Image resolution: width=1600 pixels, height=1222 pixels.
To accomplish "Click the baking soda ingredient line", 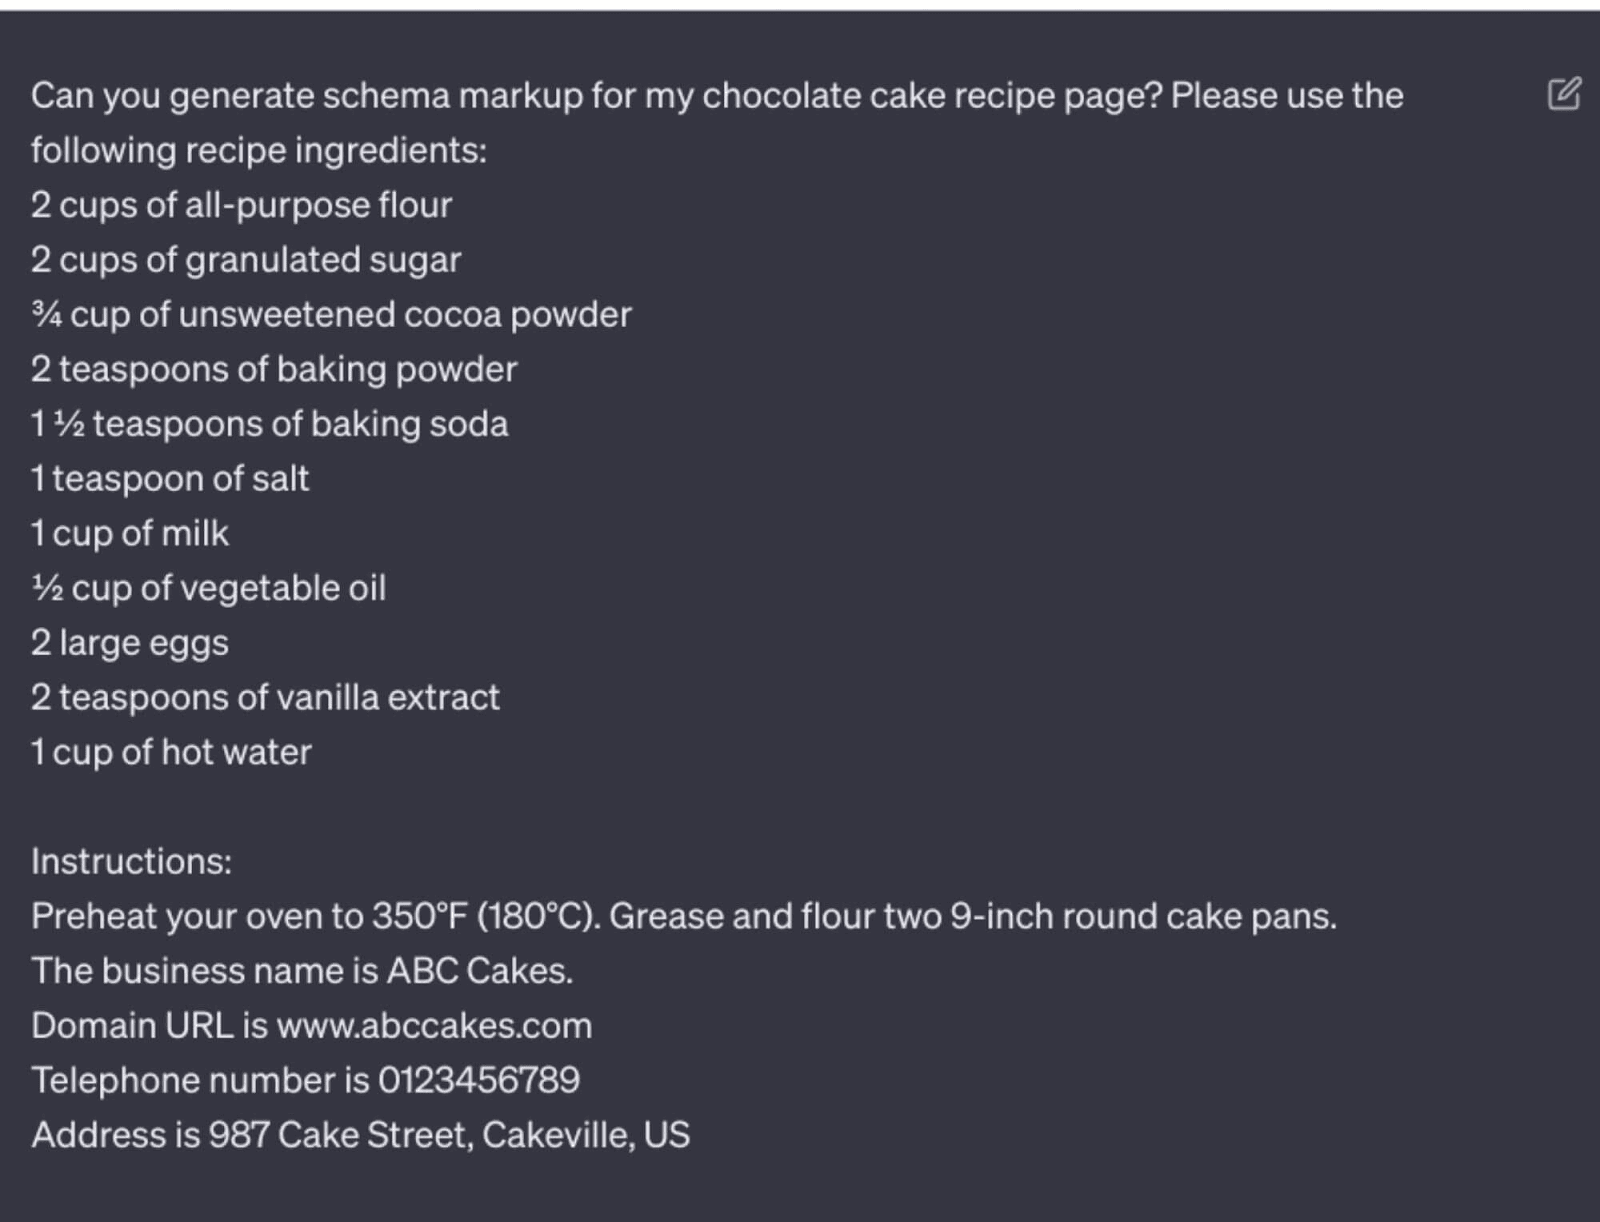I will pyautogui.click(x=269, y=424).
